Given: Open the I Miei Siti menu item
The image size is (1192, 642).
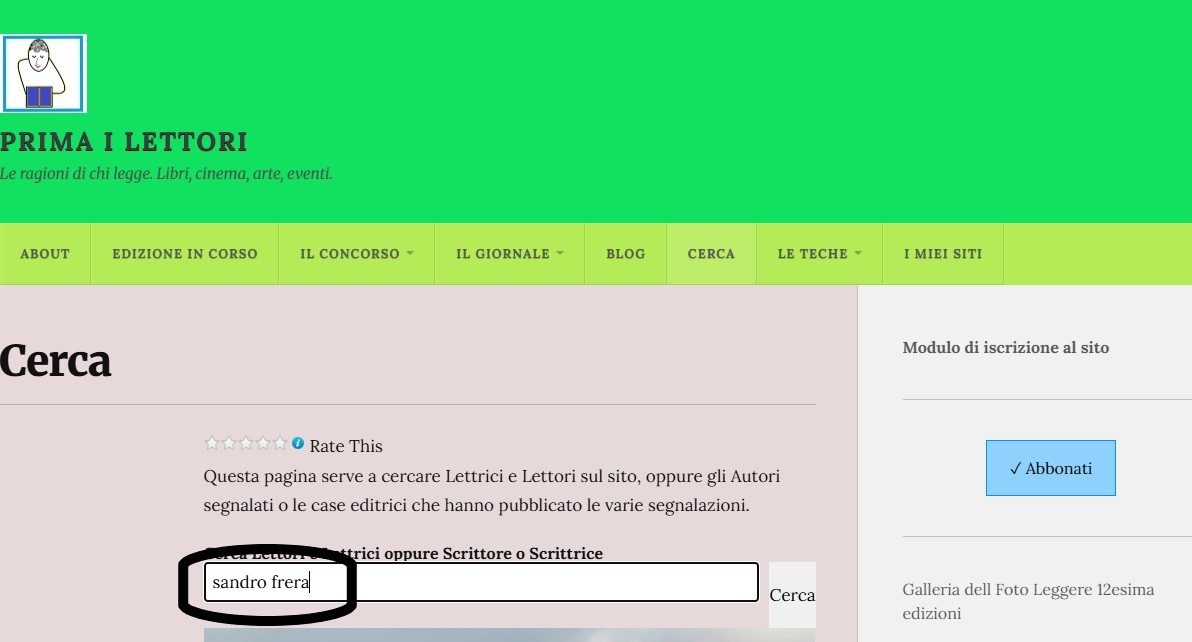Looking at the screenshot, I should point(943,254).
